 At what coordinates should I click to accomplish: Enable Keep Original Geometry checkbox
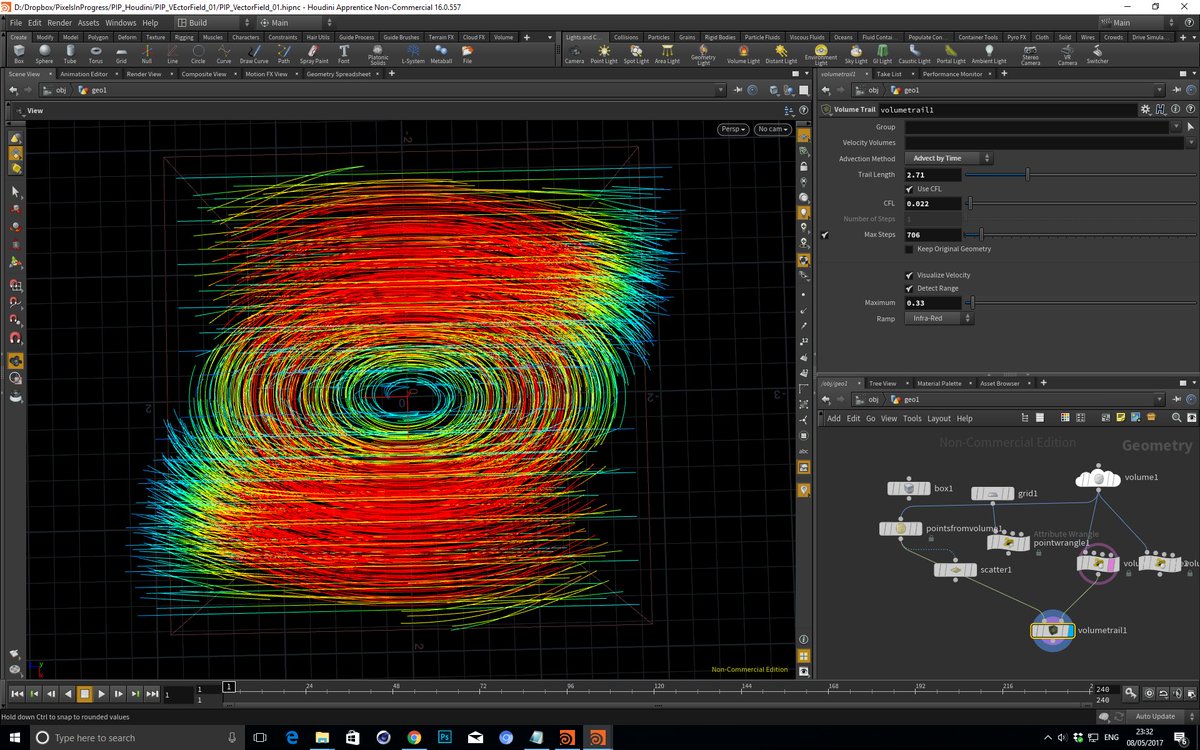click(x=909, y=248)
